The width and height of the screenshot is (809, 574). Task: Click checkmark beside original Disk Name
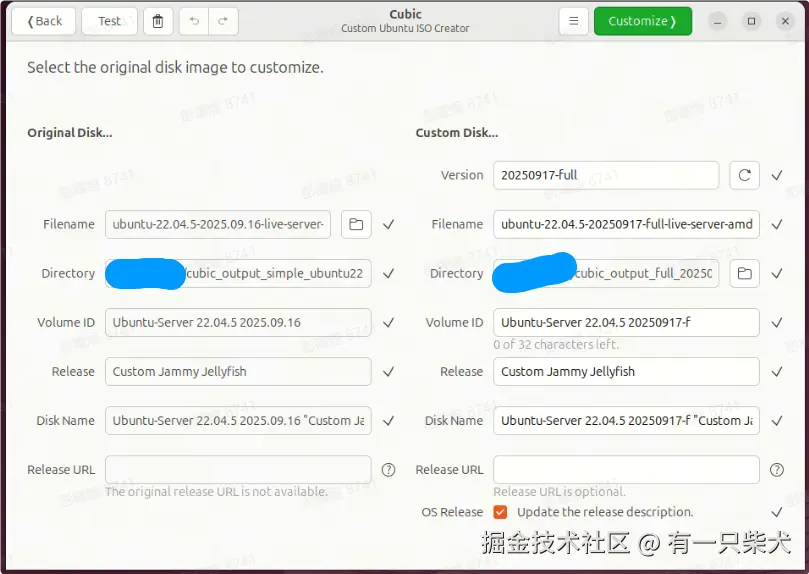point(389,421)
